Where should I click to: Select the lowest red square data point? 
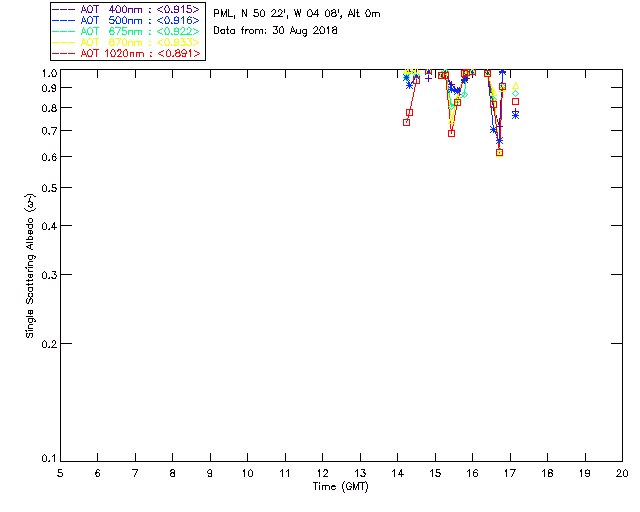(x=499, y=153)
